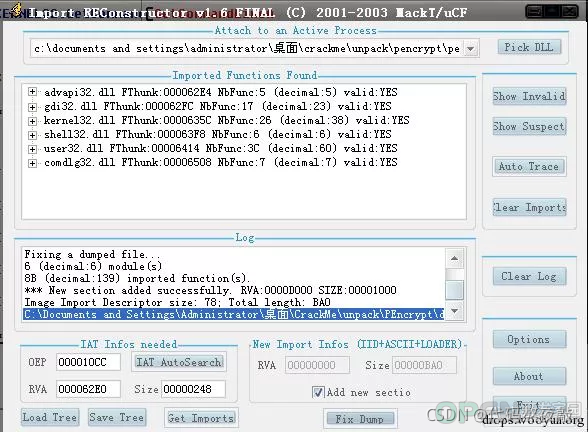588x432 pixels.
Task: Click the log scrollbar thumb
Action: click(454, 289)
